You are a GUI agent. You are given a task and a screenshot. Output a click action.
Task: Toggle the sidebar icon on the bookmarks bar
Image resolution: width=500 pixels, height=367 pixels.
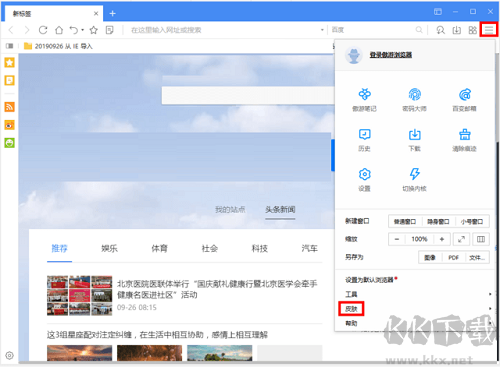10,46
